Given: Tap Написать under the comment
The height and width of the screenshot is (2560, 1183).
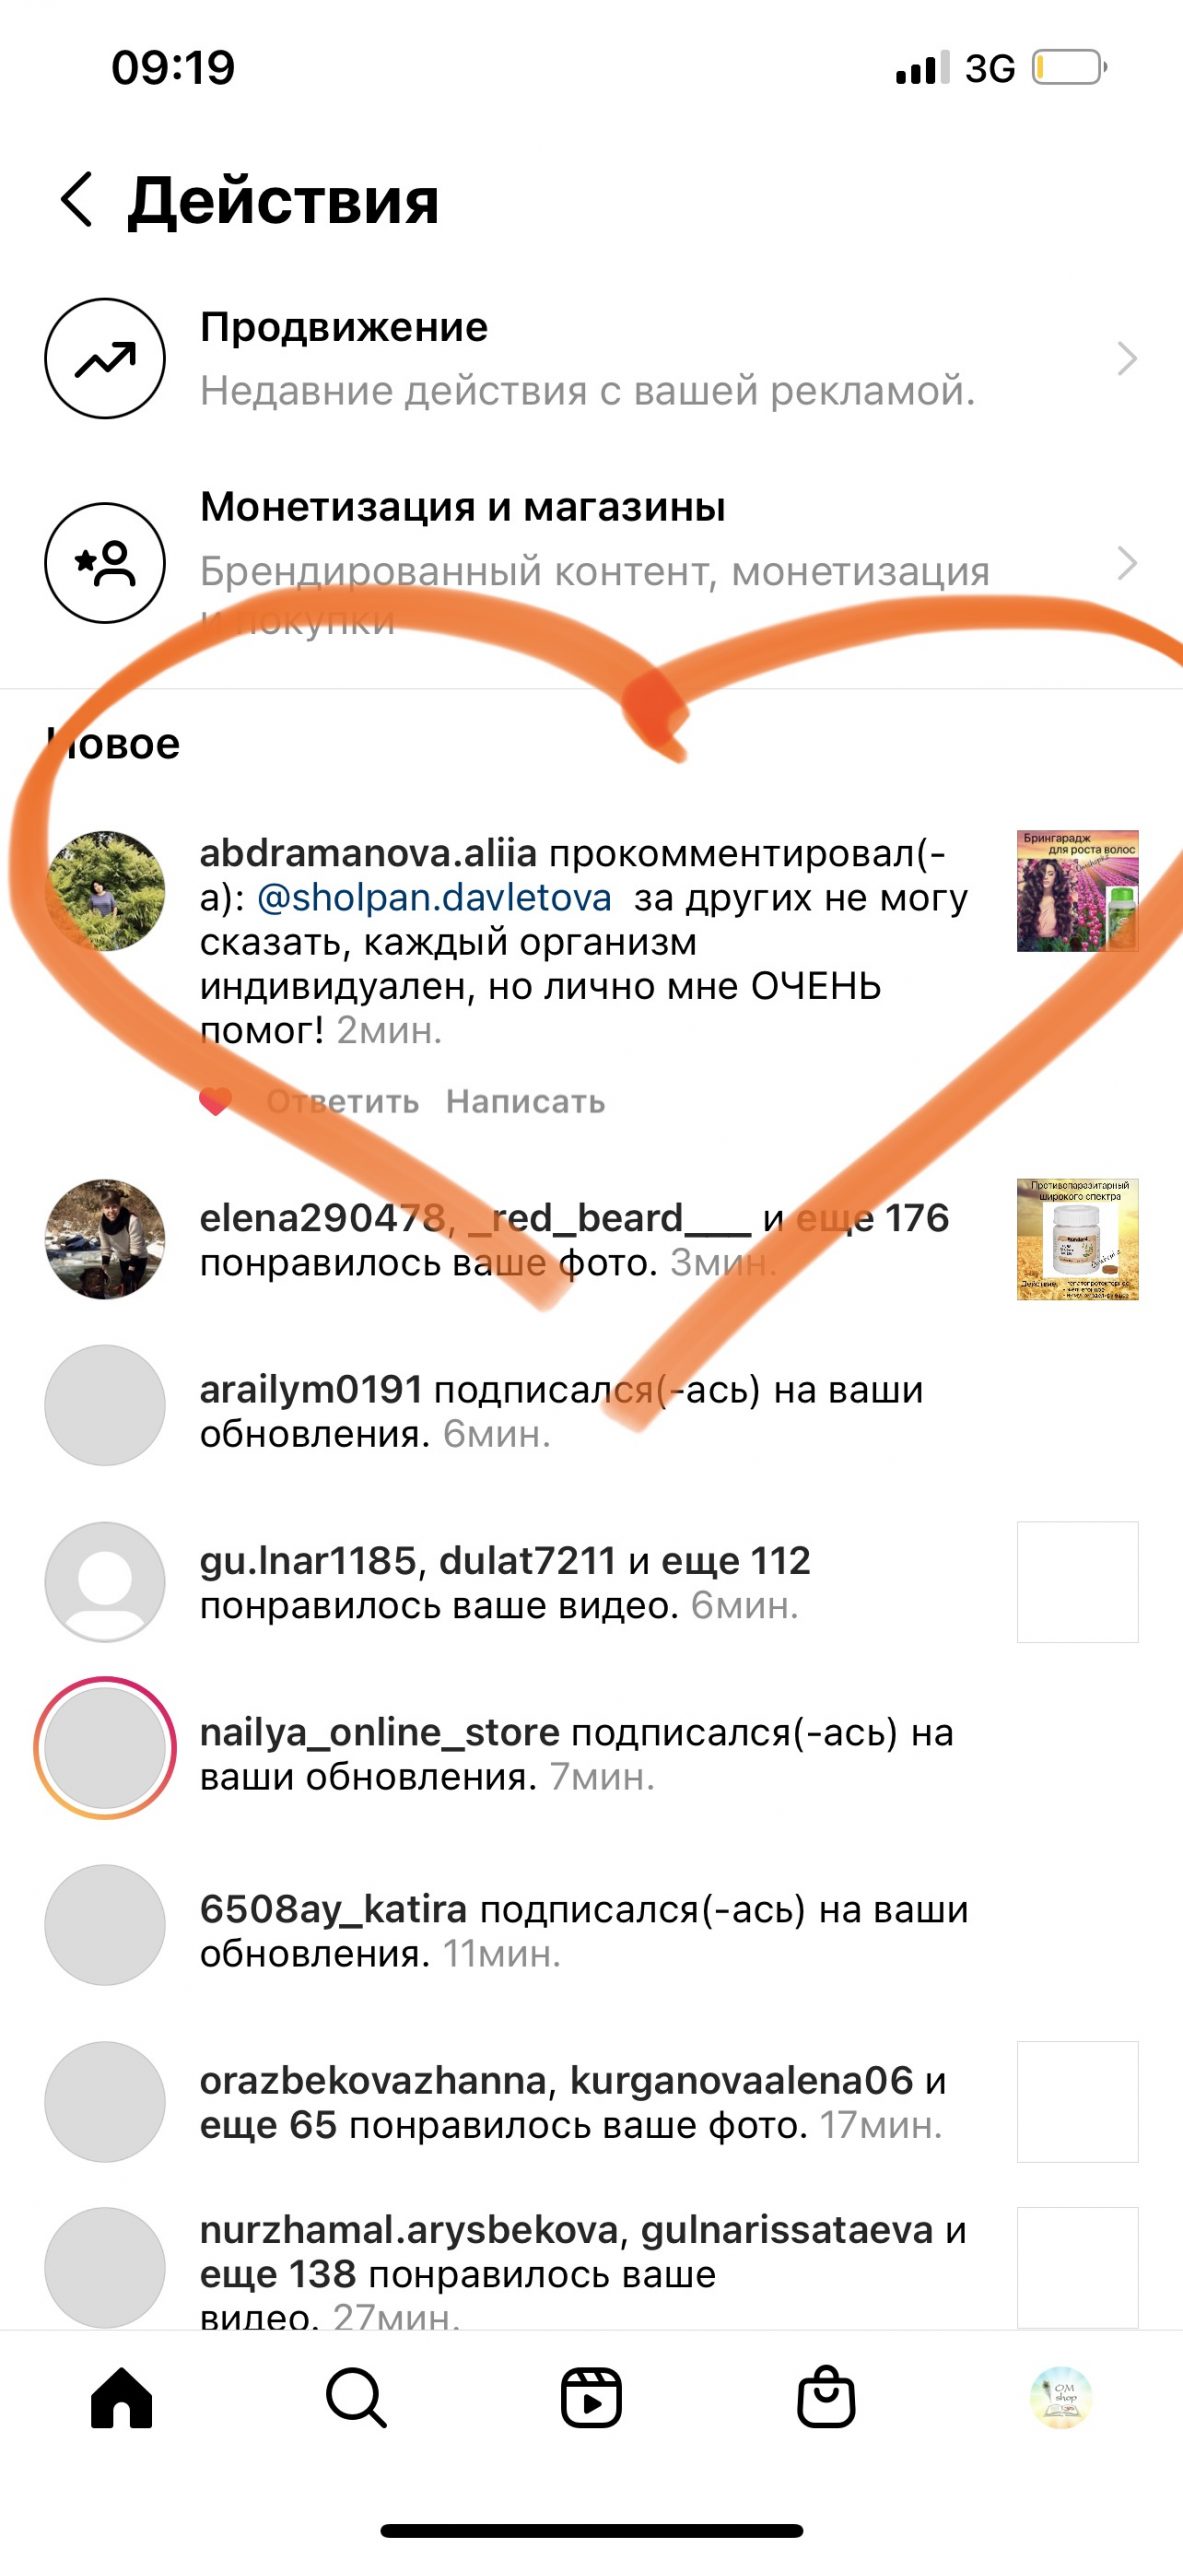Looking at the screenshot, I should point(526,1101).
